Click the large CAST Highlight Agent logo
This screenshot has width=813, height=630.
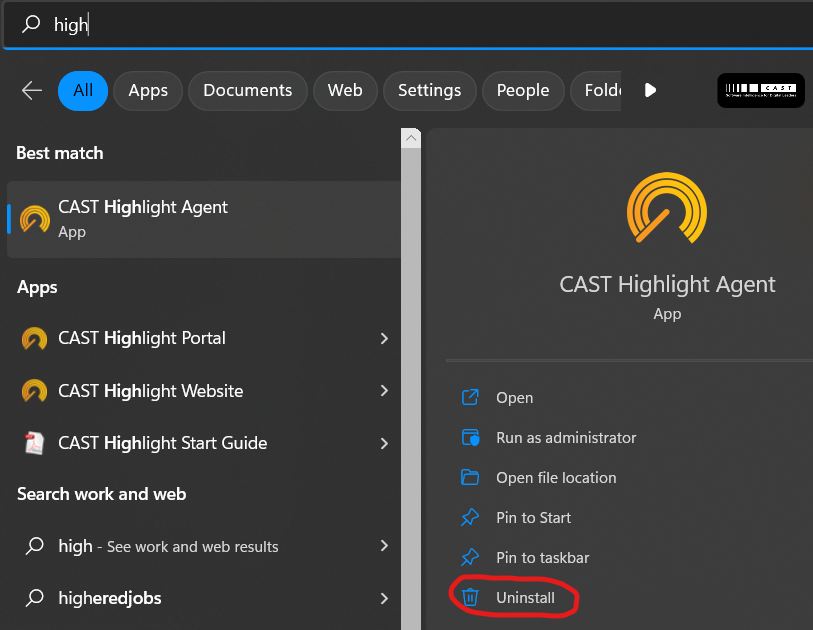point(667,208)
